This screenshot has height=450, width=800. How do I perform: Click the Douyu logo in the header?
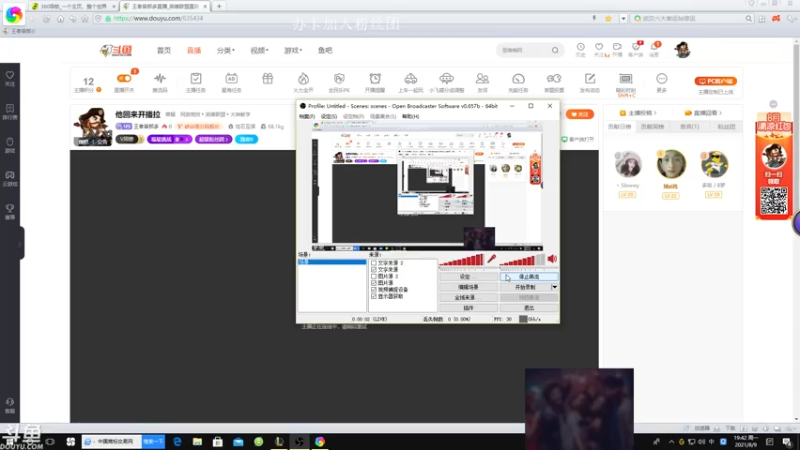(116, 51)
